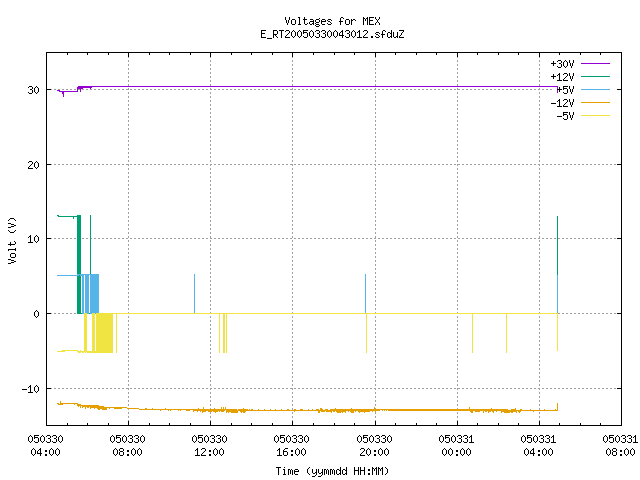Image resolution: width=640 pixels, height=480 pixels.
Task: Click the solid blue +5V block near 06:30
Action: point(94,294)
